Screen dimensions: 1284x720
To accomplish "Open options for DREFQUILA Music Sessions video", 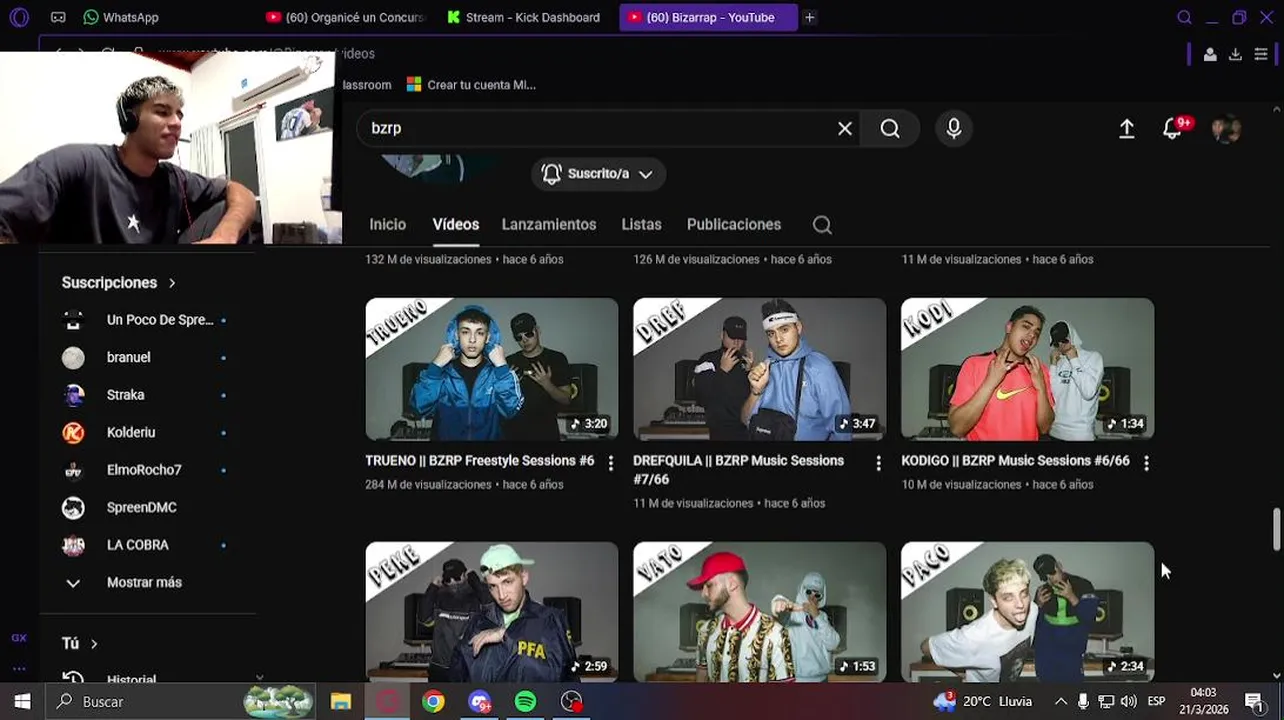I will click(x=878, y=463).
